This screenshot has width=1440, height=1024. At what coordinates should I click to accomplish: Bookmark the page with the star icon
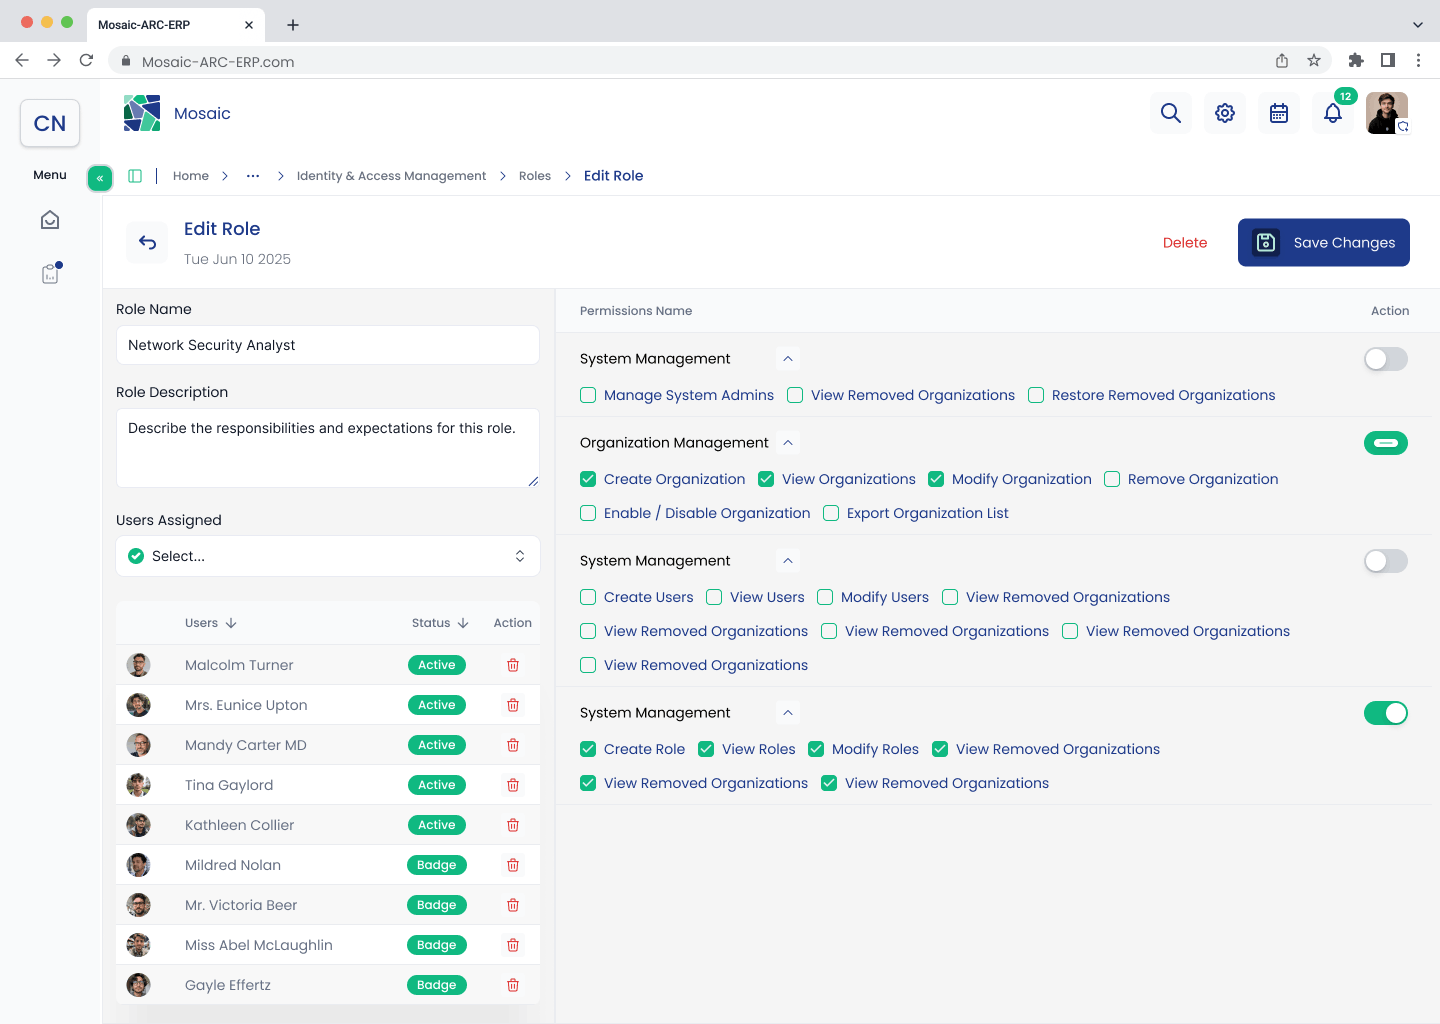click(x=1314, y=61)
